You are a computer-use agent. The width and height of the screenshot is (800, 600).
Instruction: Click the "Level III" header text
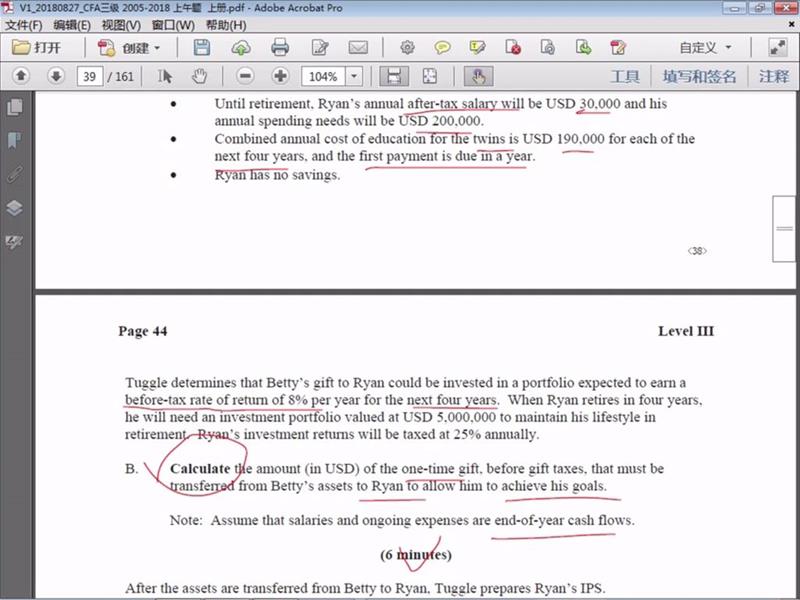pos(686,331)
